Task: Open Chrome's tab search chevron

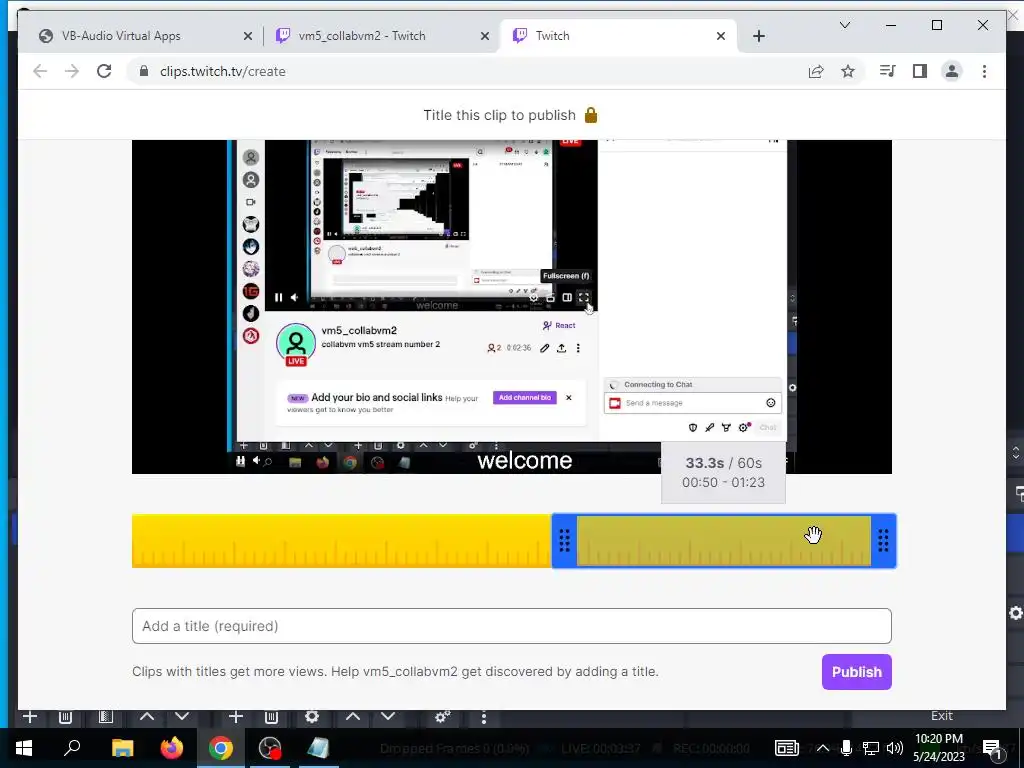Action: point(844,25)
